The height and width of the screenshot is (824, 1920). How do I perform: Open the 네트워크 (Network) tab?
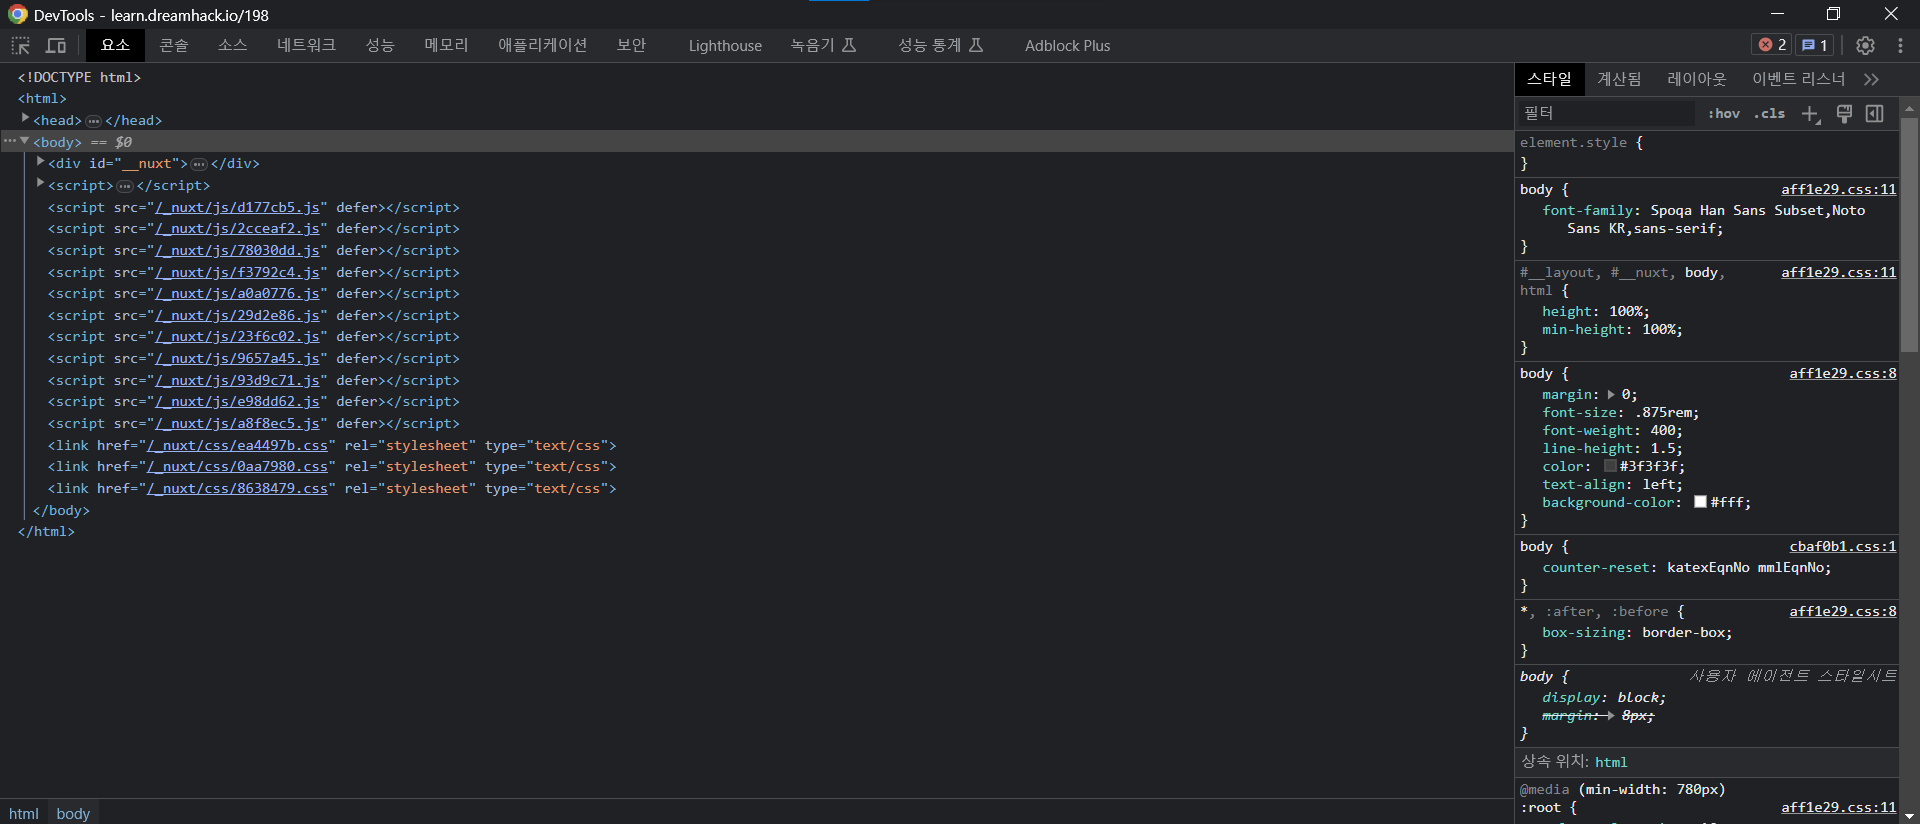(306, 45)
